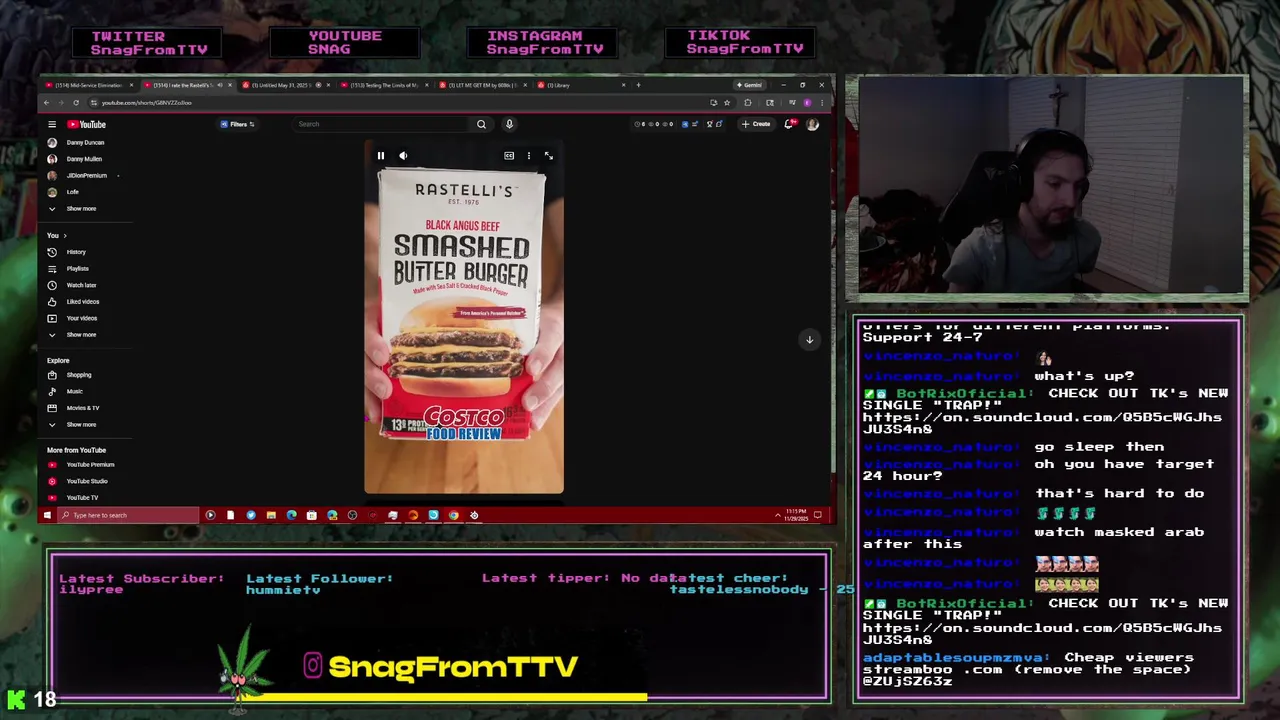The image size is (1280, 720).
Task: Open Liked videos in sidebar
Action: [85, 301]
